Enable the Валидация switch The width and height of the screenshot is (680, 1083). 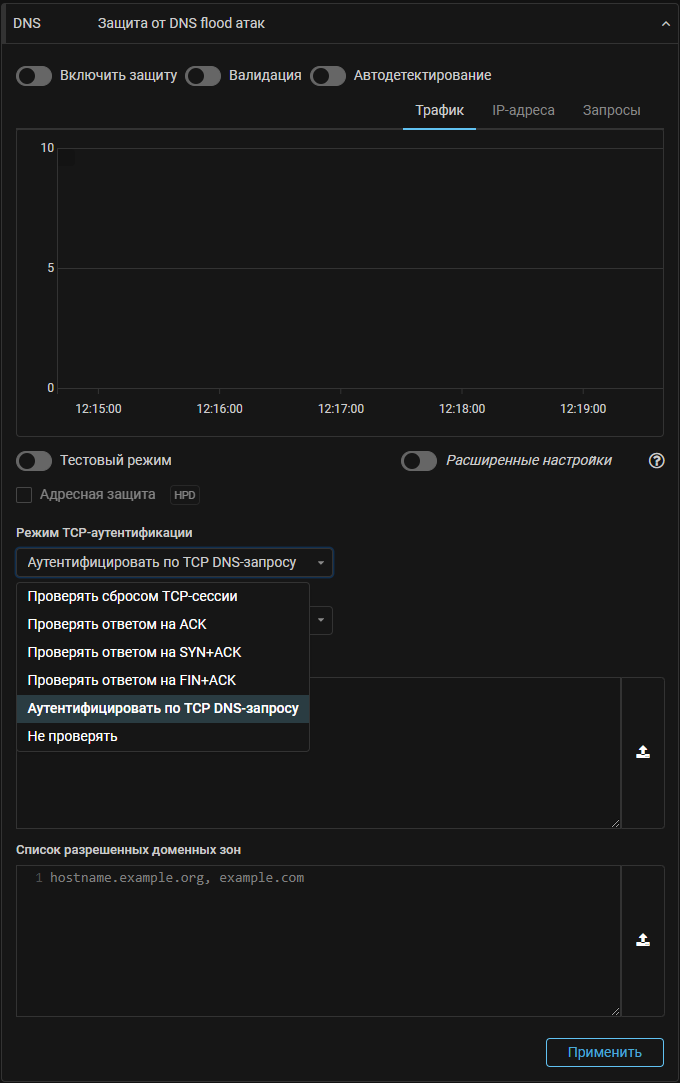(203, 76)
